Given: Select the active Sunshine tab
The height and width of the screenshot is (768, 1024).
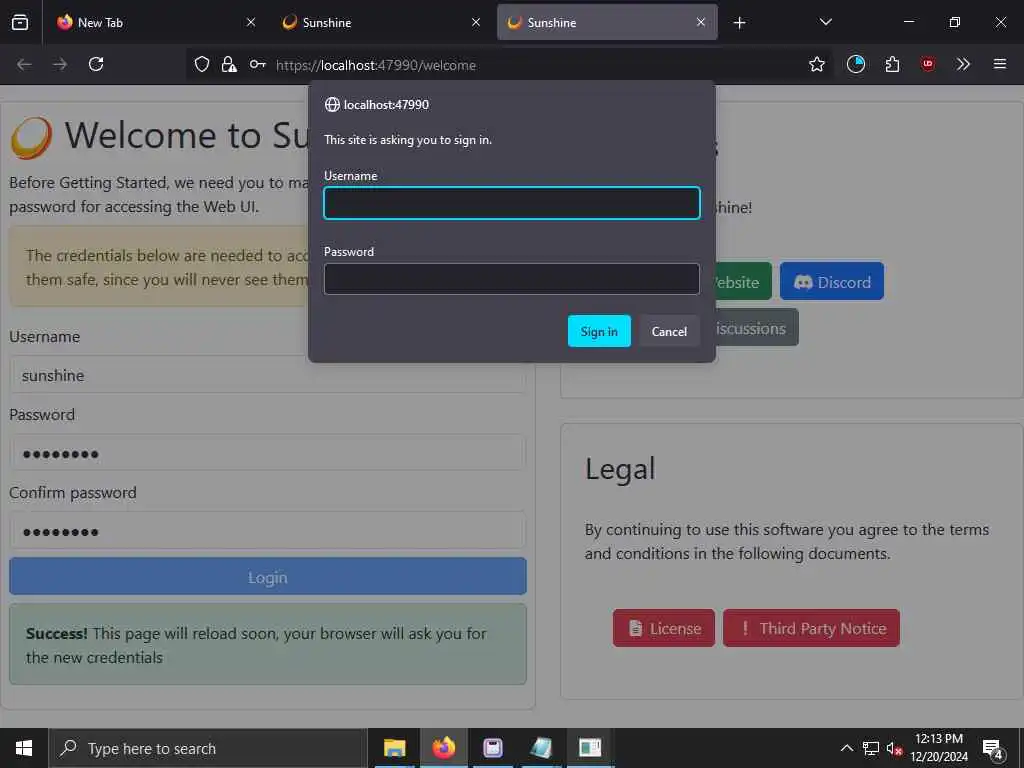Looking at the screenshot, I should click(x=607, y=22).
